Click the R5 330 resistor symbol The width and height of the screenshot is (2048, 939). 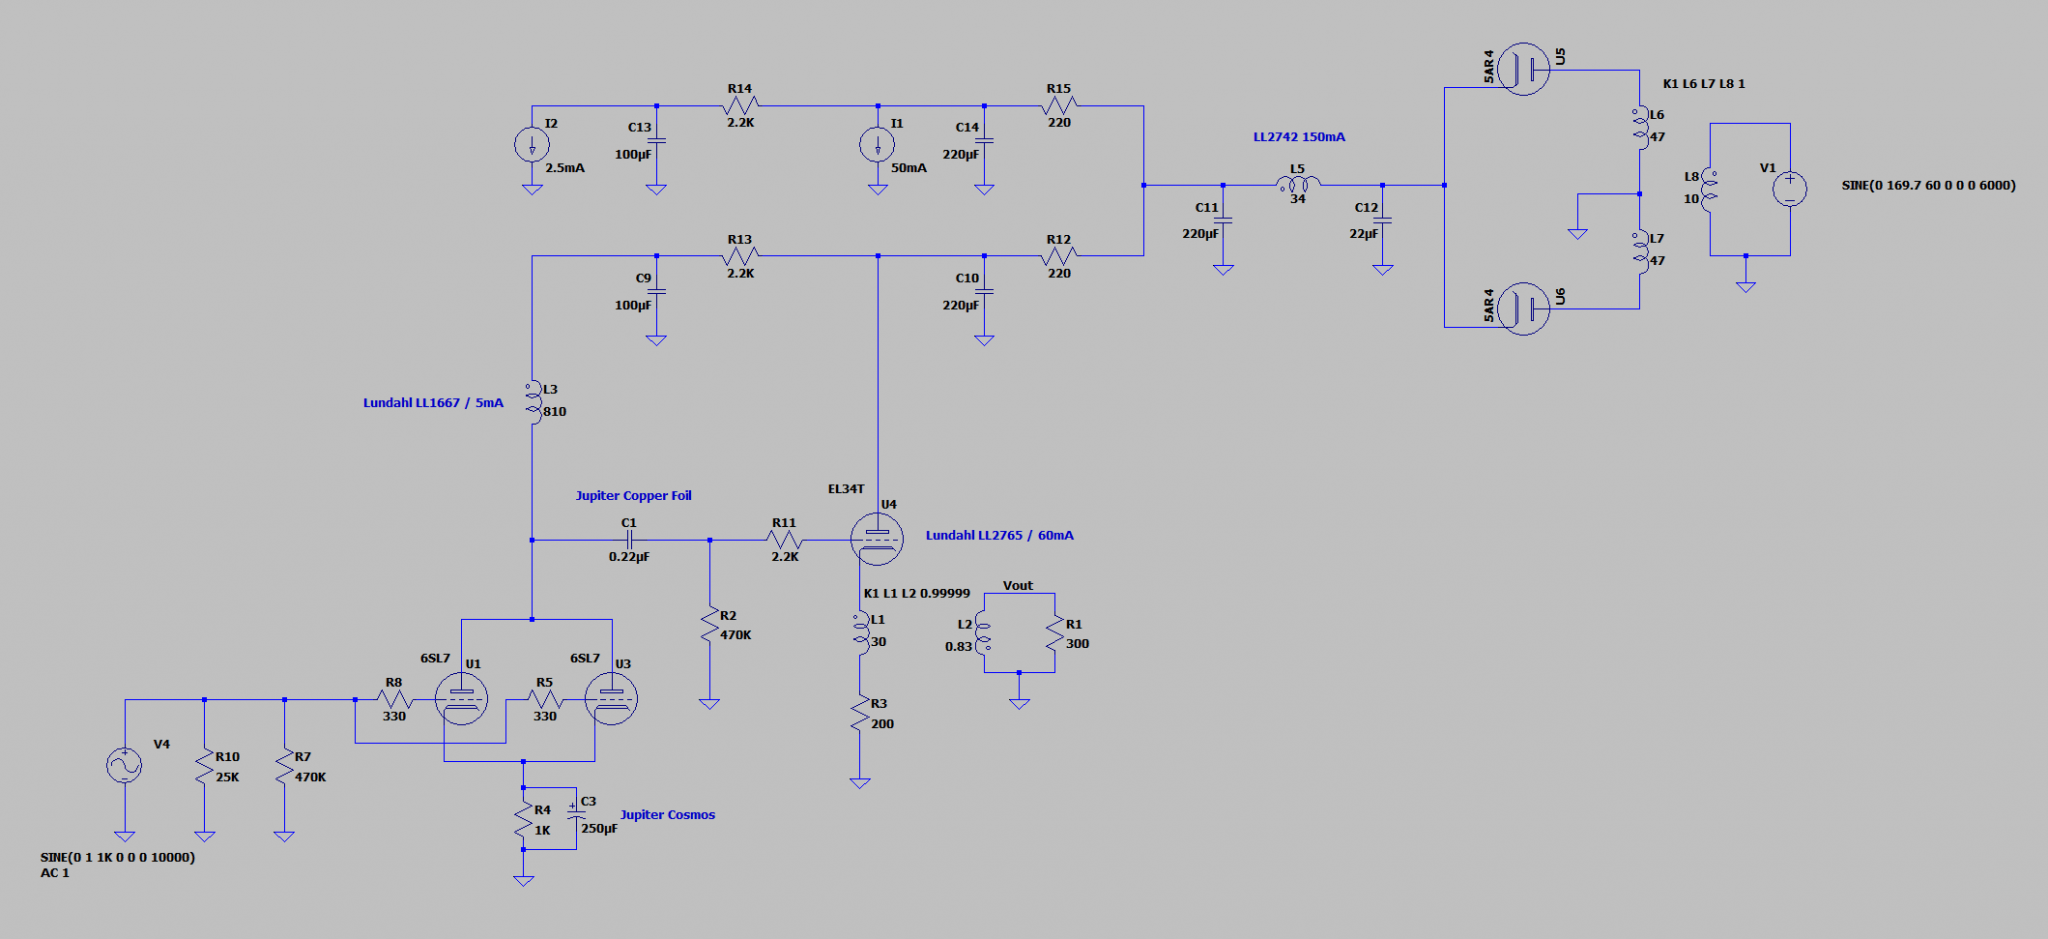pos(544,699)
